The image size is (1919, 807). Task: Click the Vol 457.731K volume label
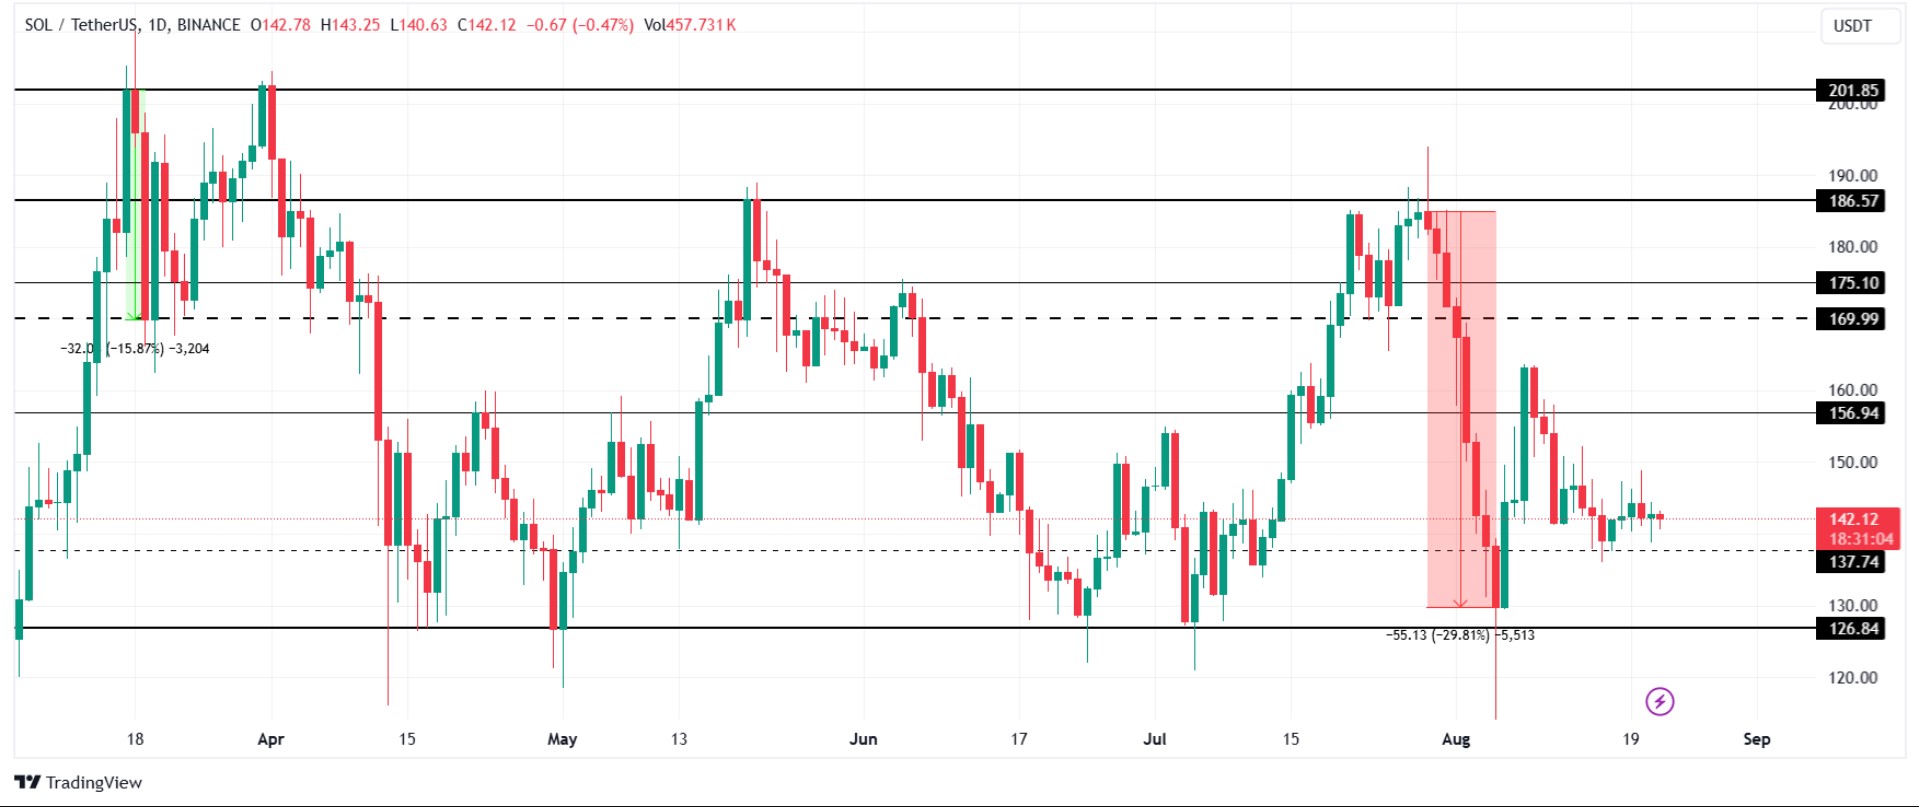point(689,25)
